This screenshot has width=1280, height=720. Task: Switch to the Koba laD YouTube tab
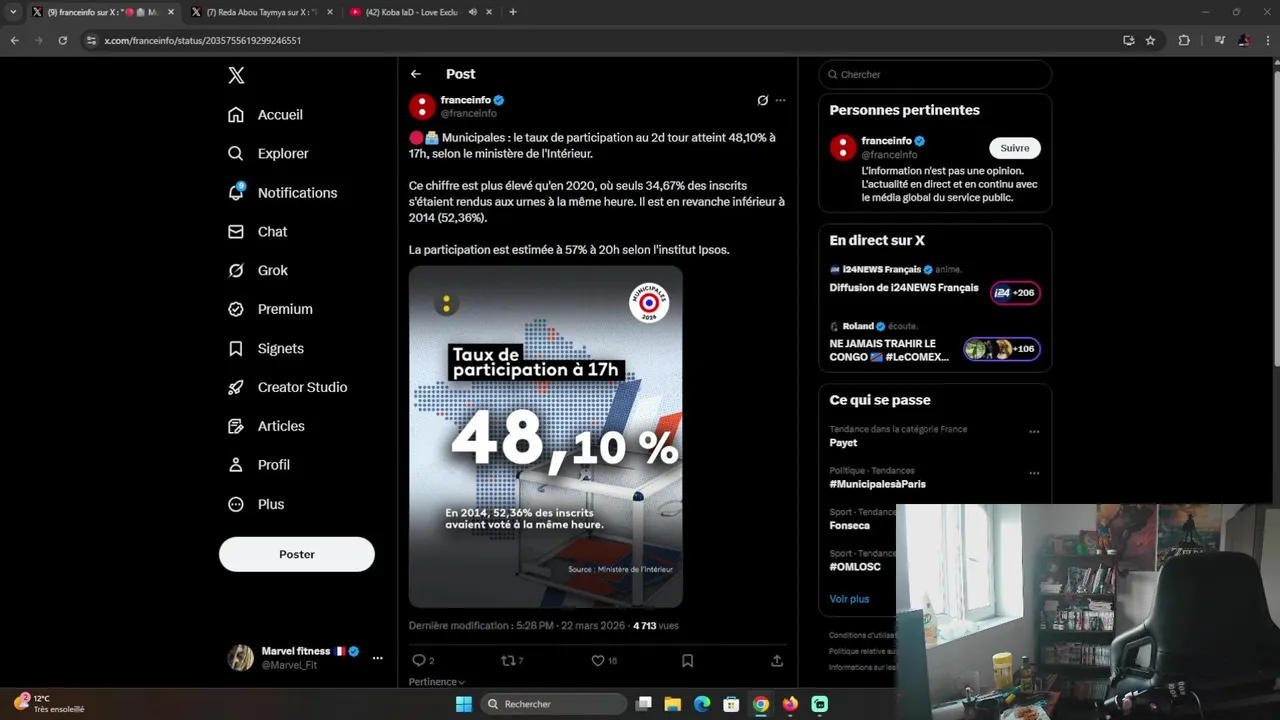pos(418,12)
